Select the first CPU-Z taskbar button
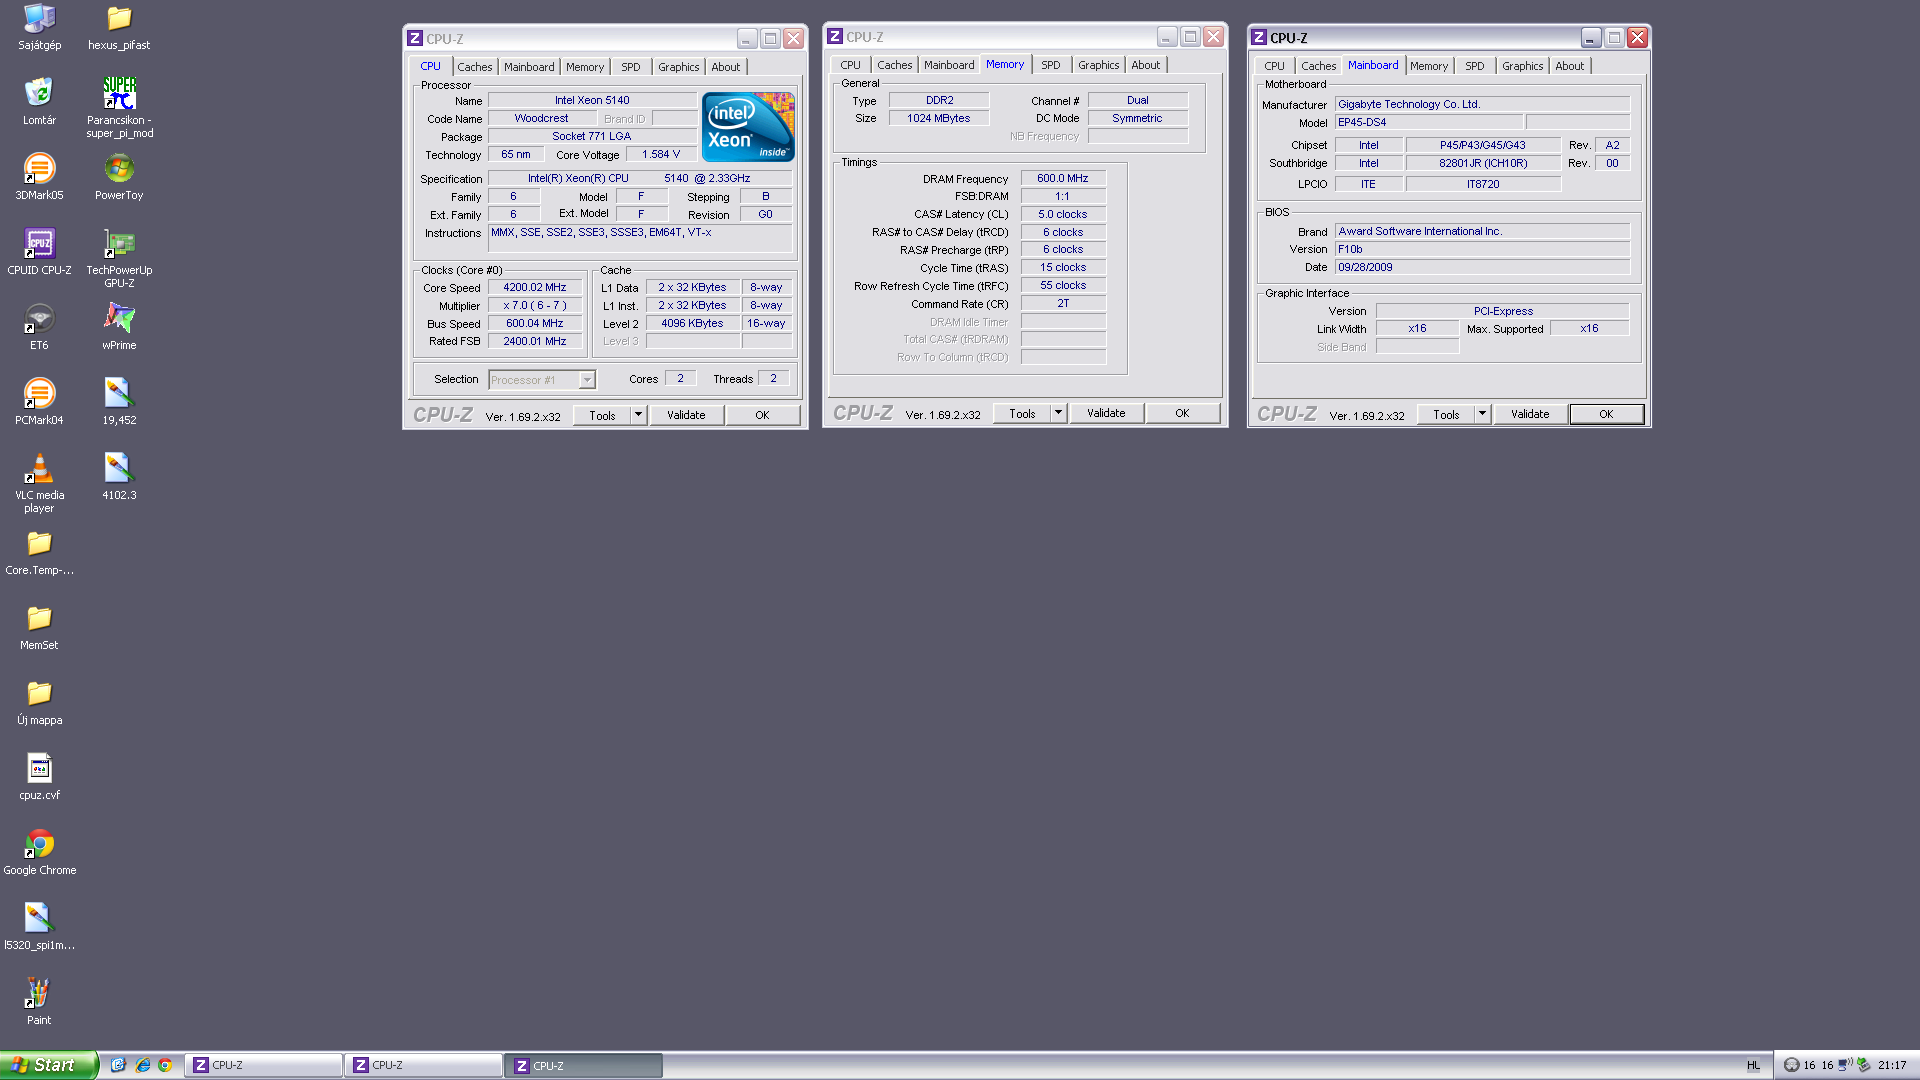Image resolution: width=1920 pixels, height=1080 pixels. point(265,1065)
